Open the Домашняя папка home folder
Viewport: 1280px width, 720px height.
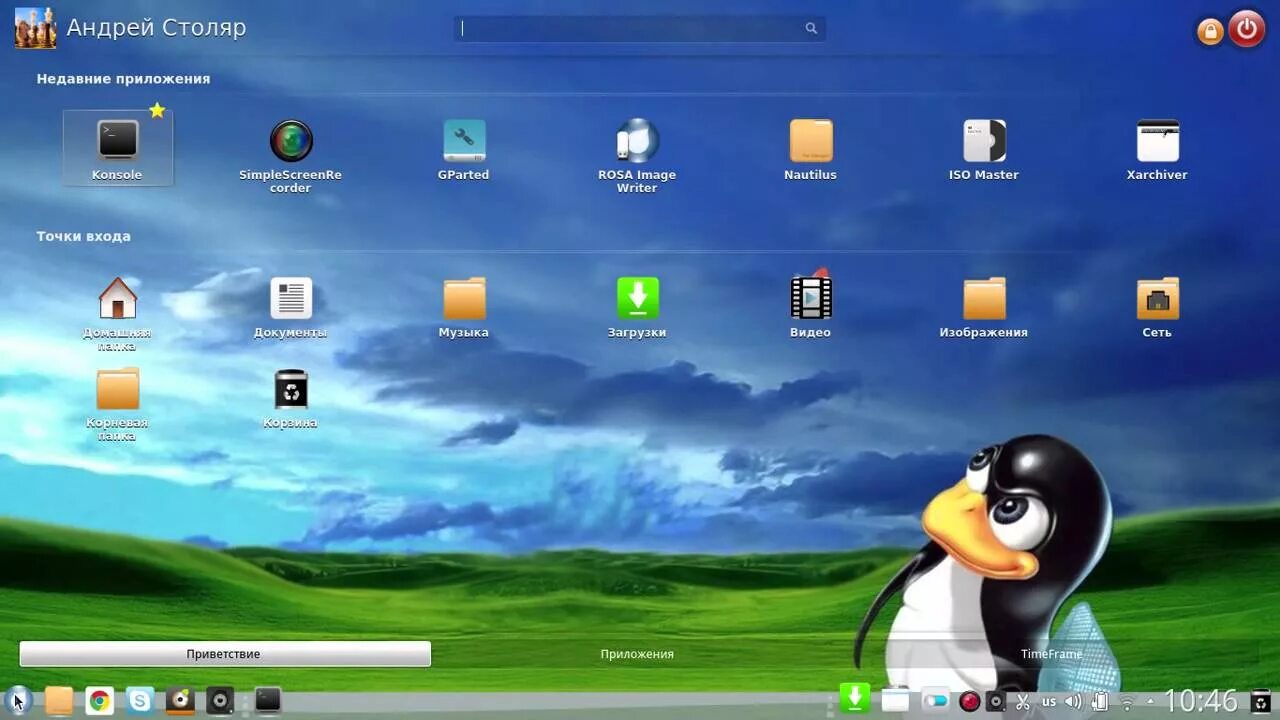point(118,298)
